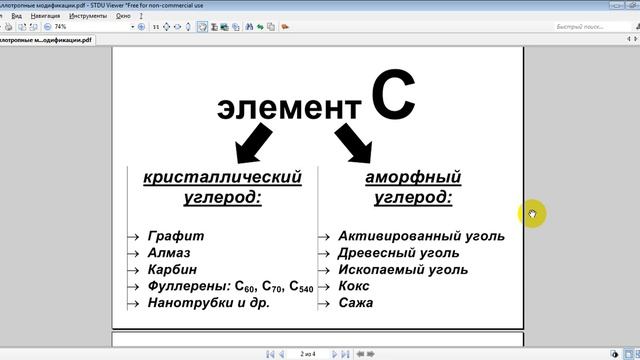640x360 pixels.
Task: Click the text "Ископаемый уголь"
Action: point(403,269)
